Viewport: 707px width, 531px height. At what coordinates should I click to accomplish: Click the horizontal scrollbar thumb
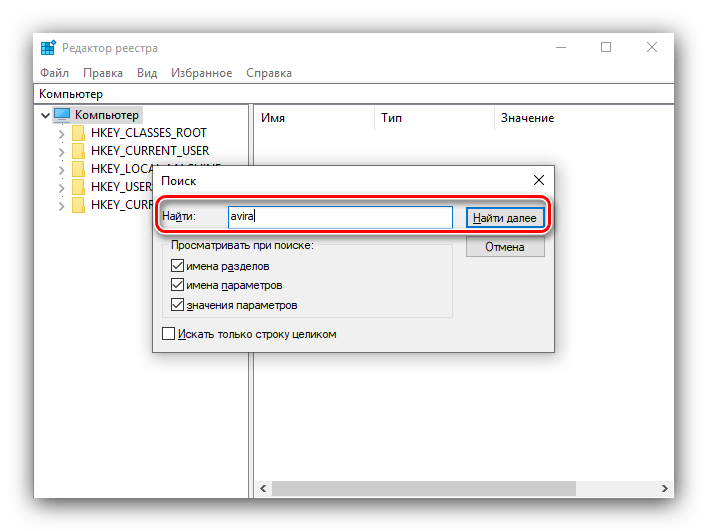424,489
